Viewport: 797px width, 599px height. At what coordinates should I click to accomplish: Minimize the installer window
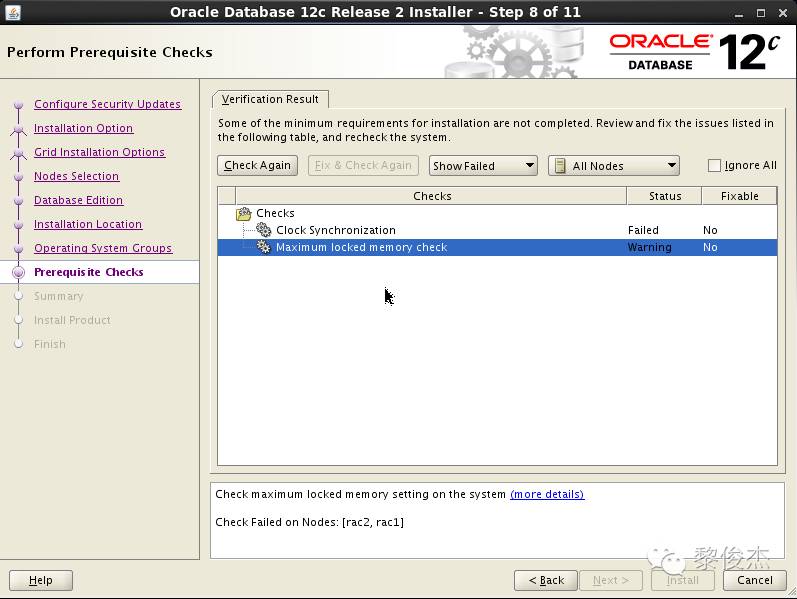tap(739, 13)
